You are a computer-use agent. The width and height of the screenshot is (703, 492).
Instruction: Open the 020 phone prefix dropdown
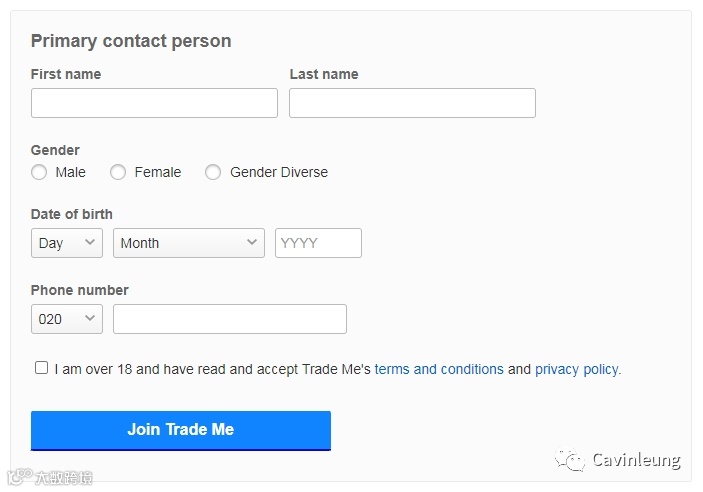[x=66, y=319]
